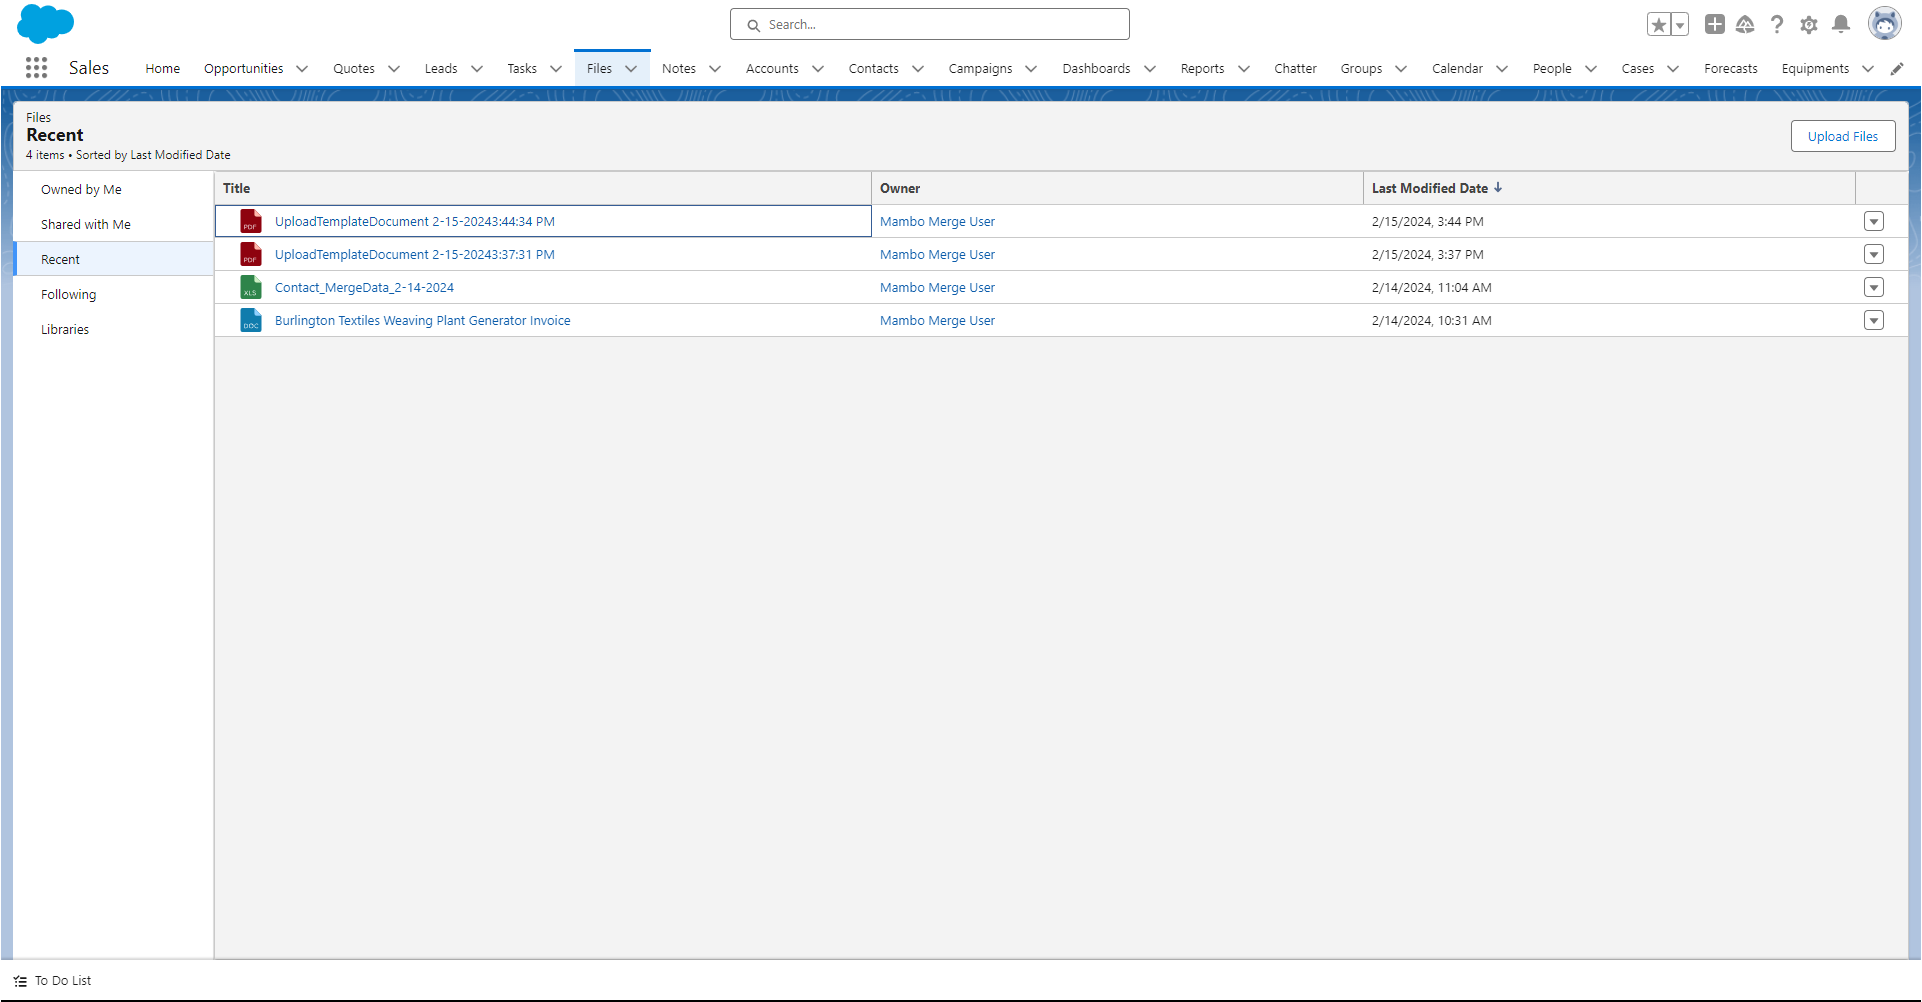Click the user profile avatar
1922x1002 pixels.
coord(1886,23)
